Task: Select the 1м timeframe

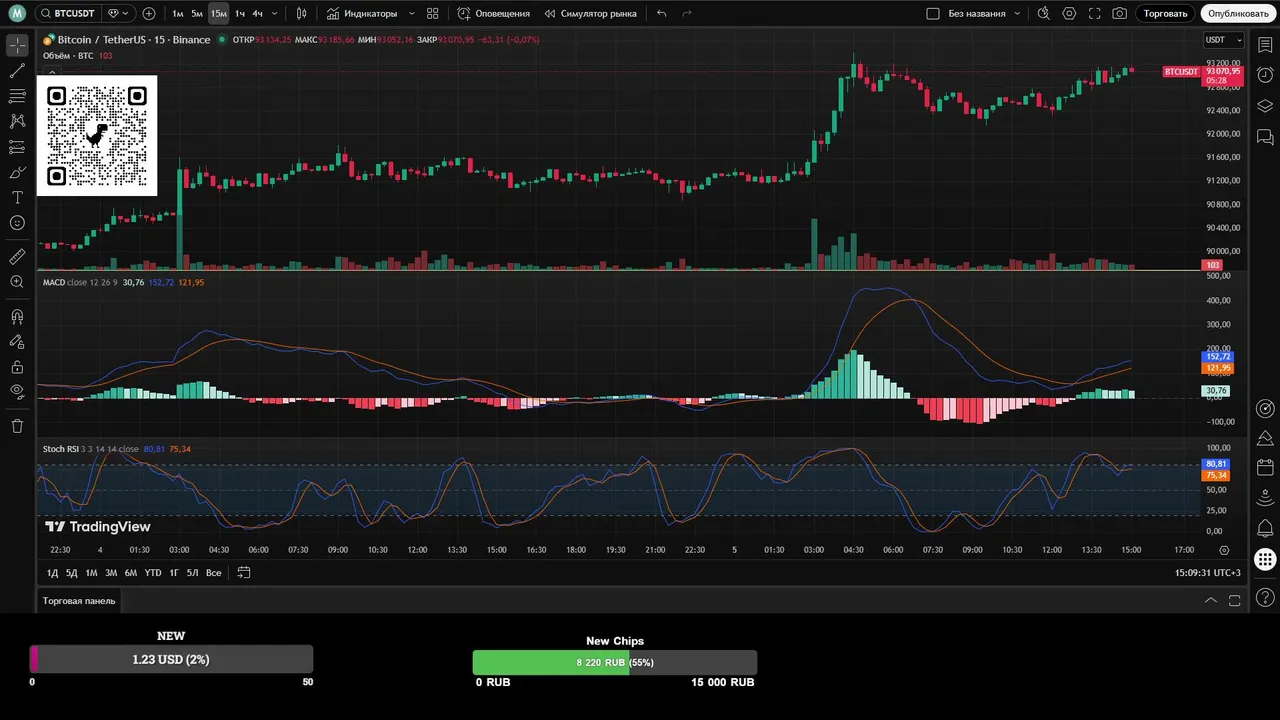Action: (x=178, y=14)
